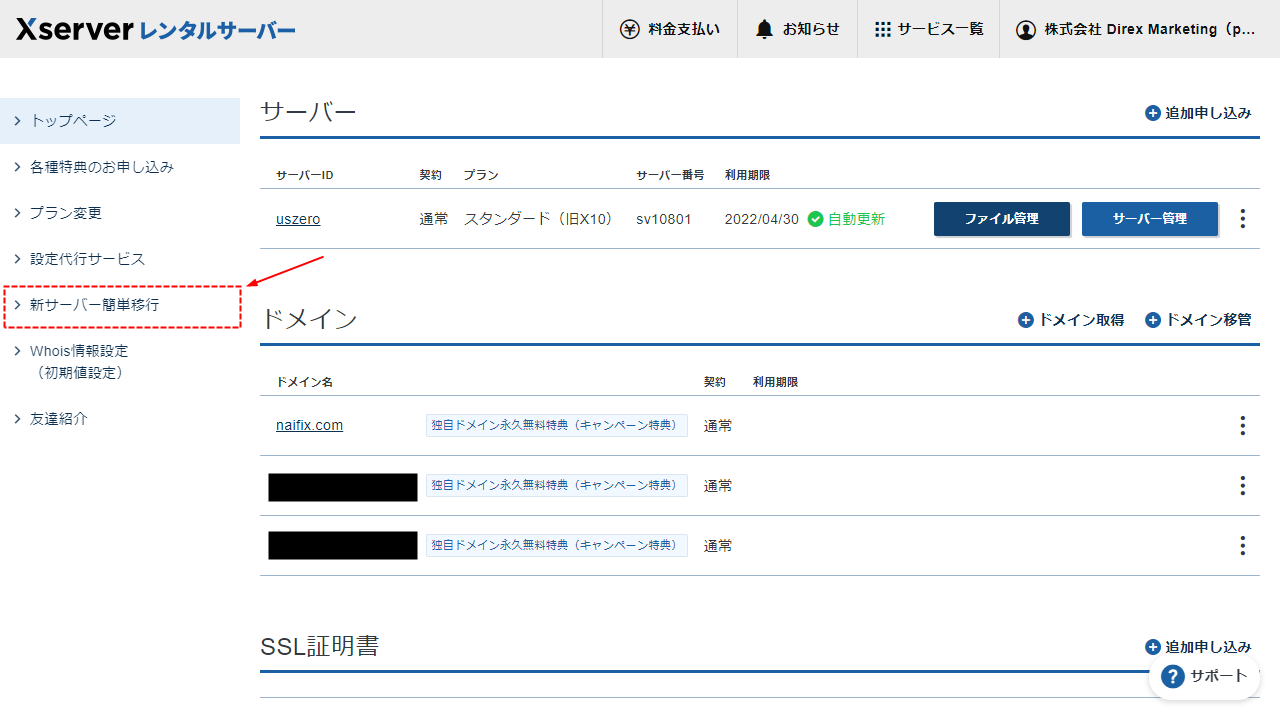
Task: Click ドメイン取得 link text
Action: 1081,320
